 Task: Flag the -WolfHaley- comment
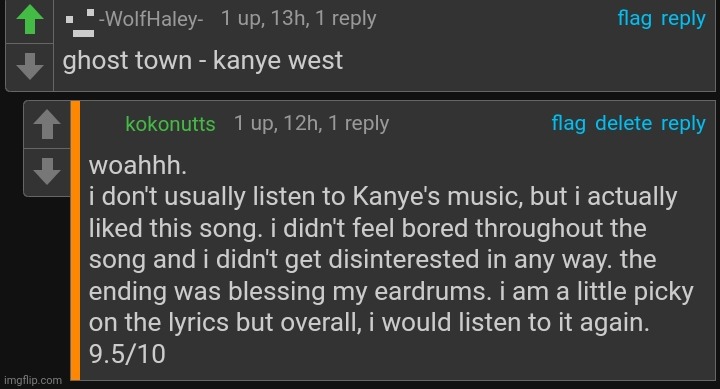coord(635,19)
